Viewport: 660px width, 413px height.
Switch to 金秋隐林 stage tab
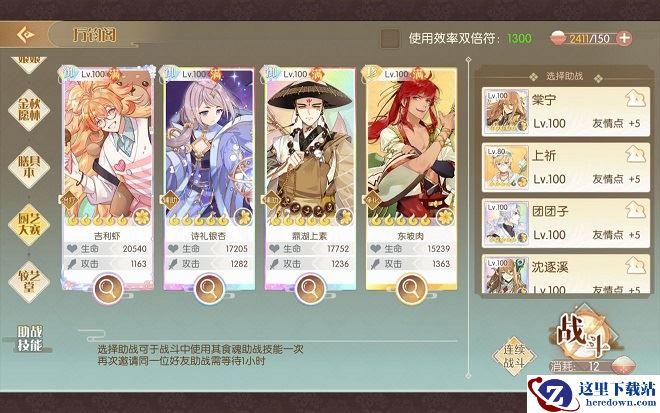(29, 109)
